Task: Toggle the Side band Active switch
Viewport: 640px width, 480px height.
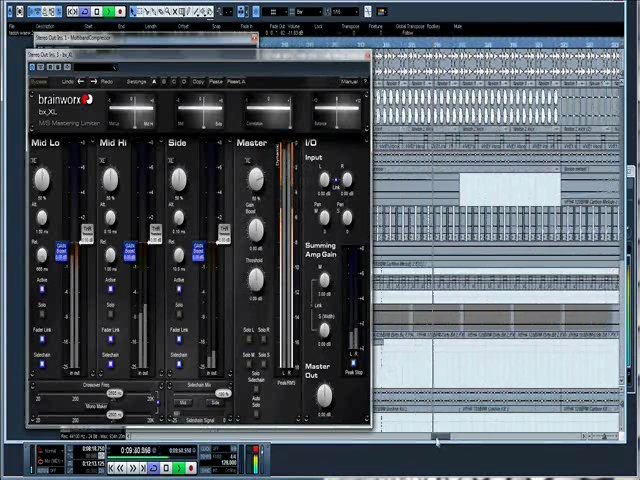Action: pyautogui.click(x=179, y=289)
